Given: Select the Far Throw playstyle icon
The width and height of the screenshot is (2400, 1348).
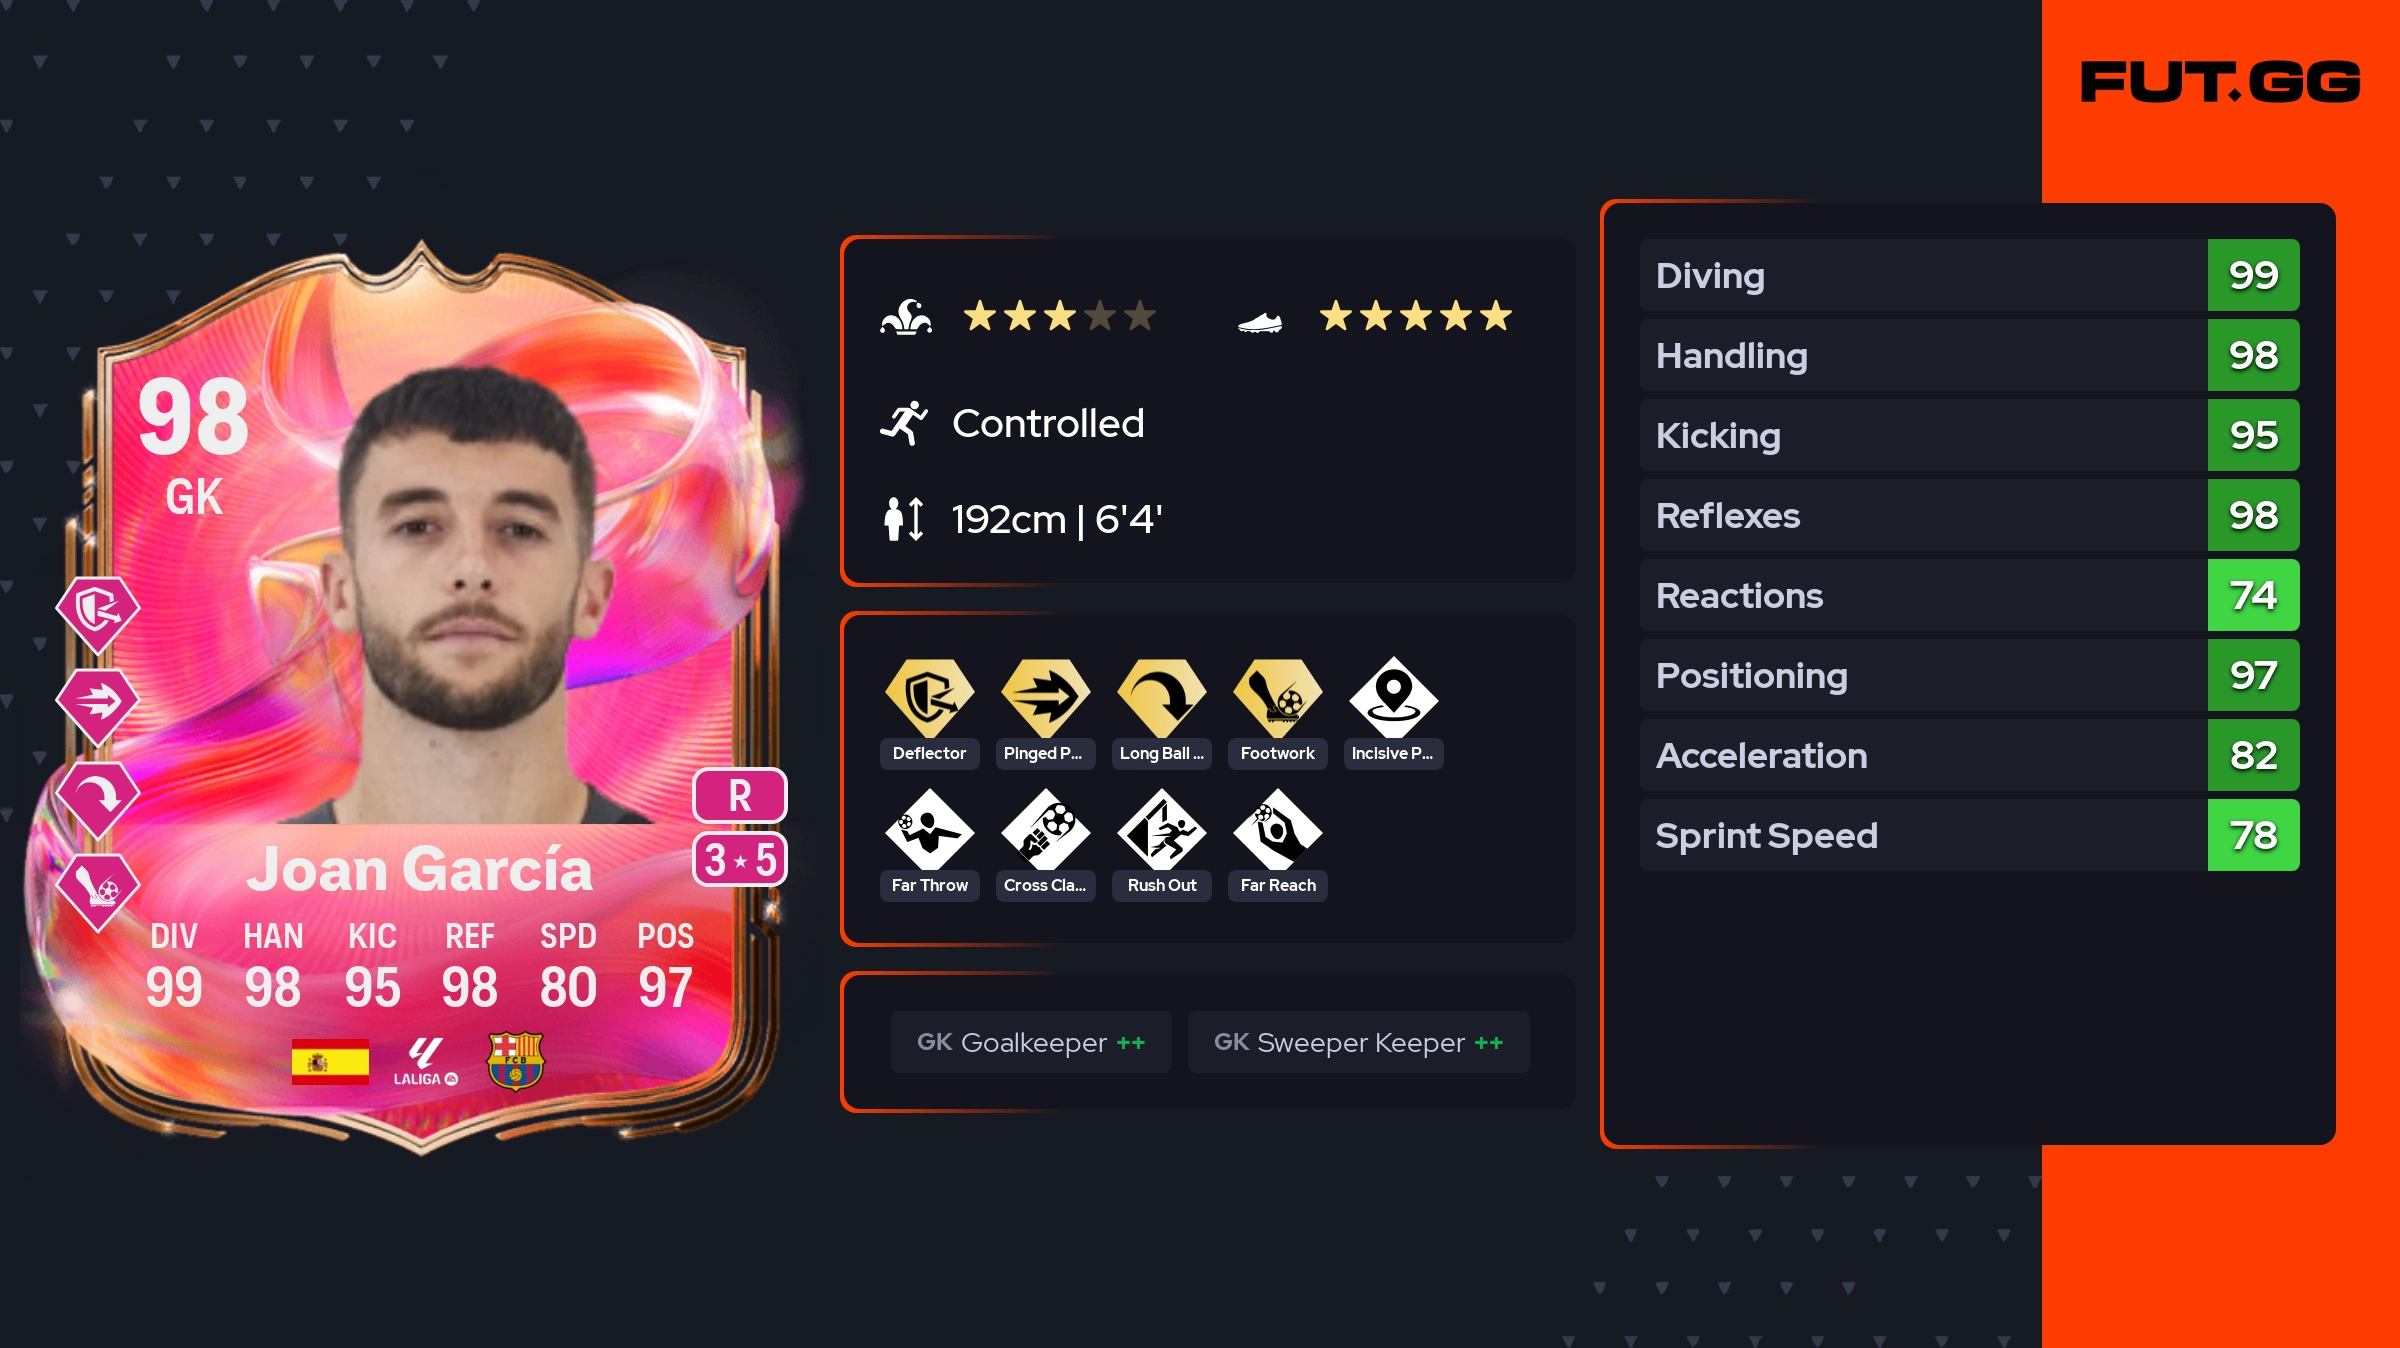Looking at the screenshot, I should coord(929,829).
